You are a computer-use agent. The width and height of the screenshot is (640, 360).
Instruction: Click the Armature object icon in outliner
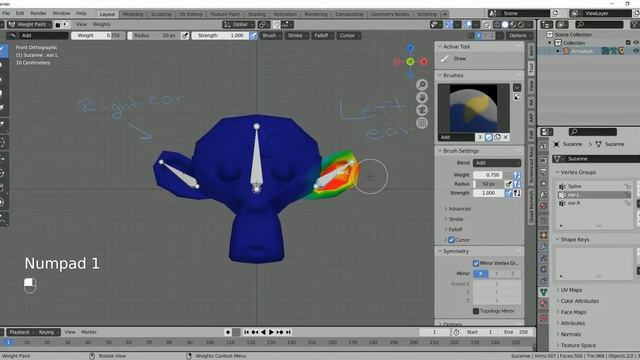click(x=567, y=51)
